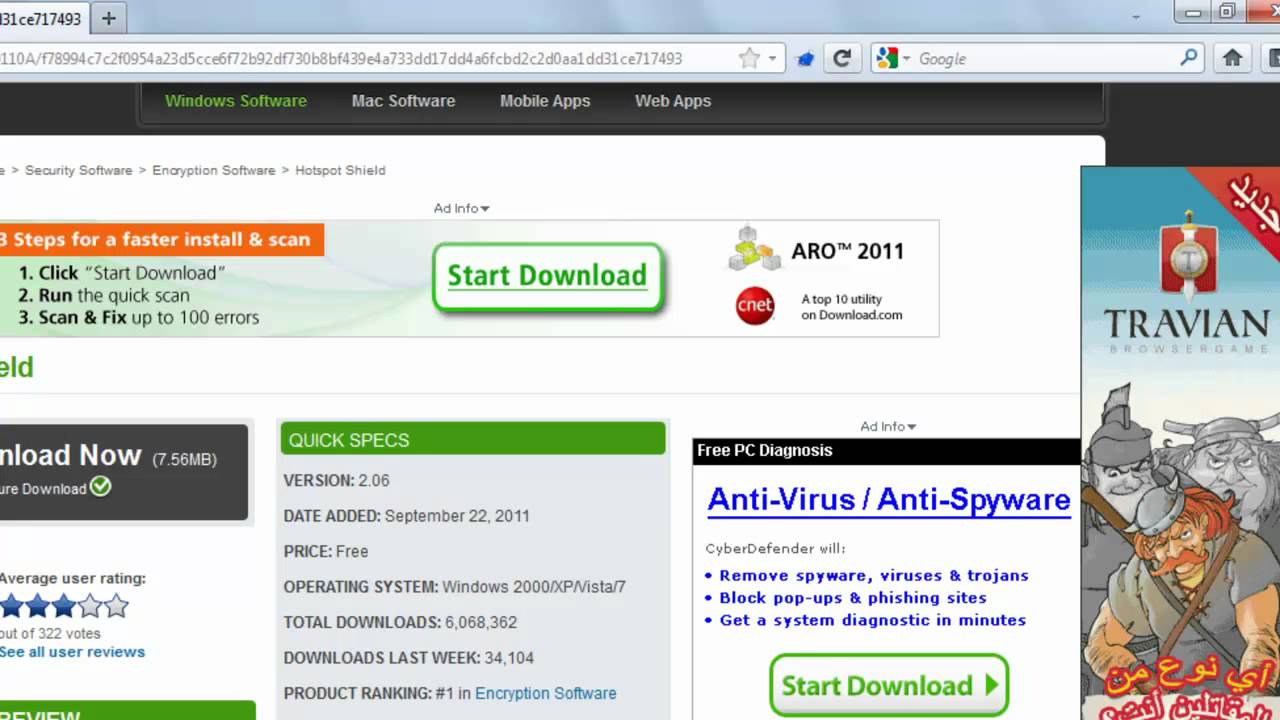Image resolution: width=1280 pixels, height=720 pixels.
Task: Go to browser home page
Action: 1233,58
